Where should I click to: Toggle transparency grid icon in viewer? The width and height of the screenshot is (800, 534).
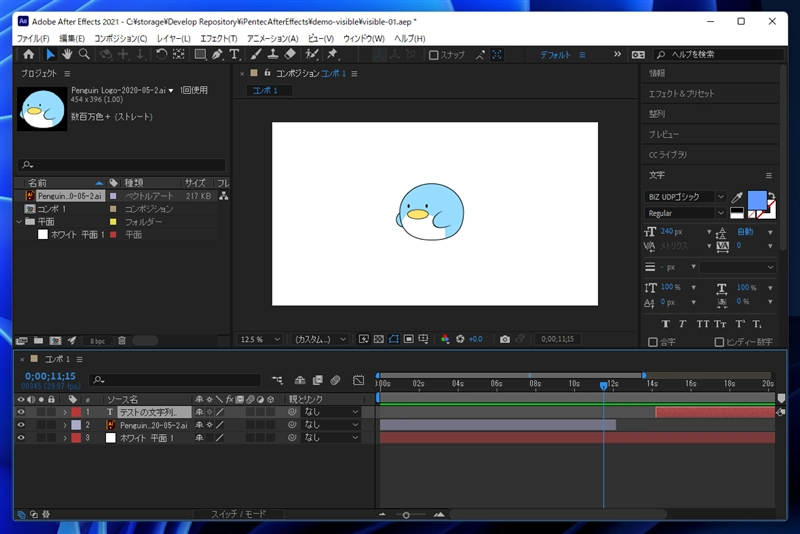click(379, 339)
